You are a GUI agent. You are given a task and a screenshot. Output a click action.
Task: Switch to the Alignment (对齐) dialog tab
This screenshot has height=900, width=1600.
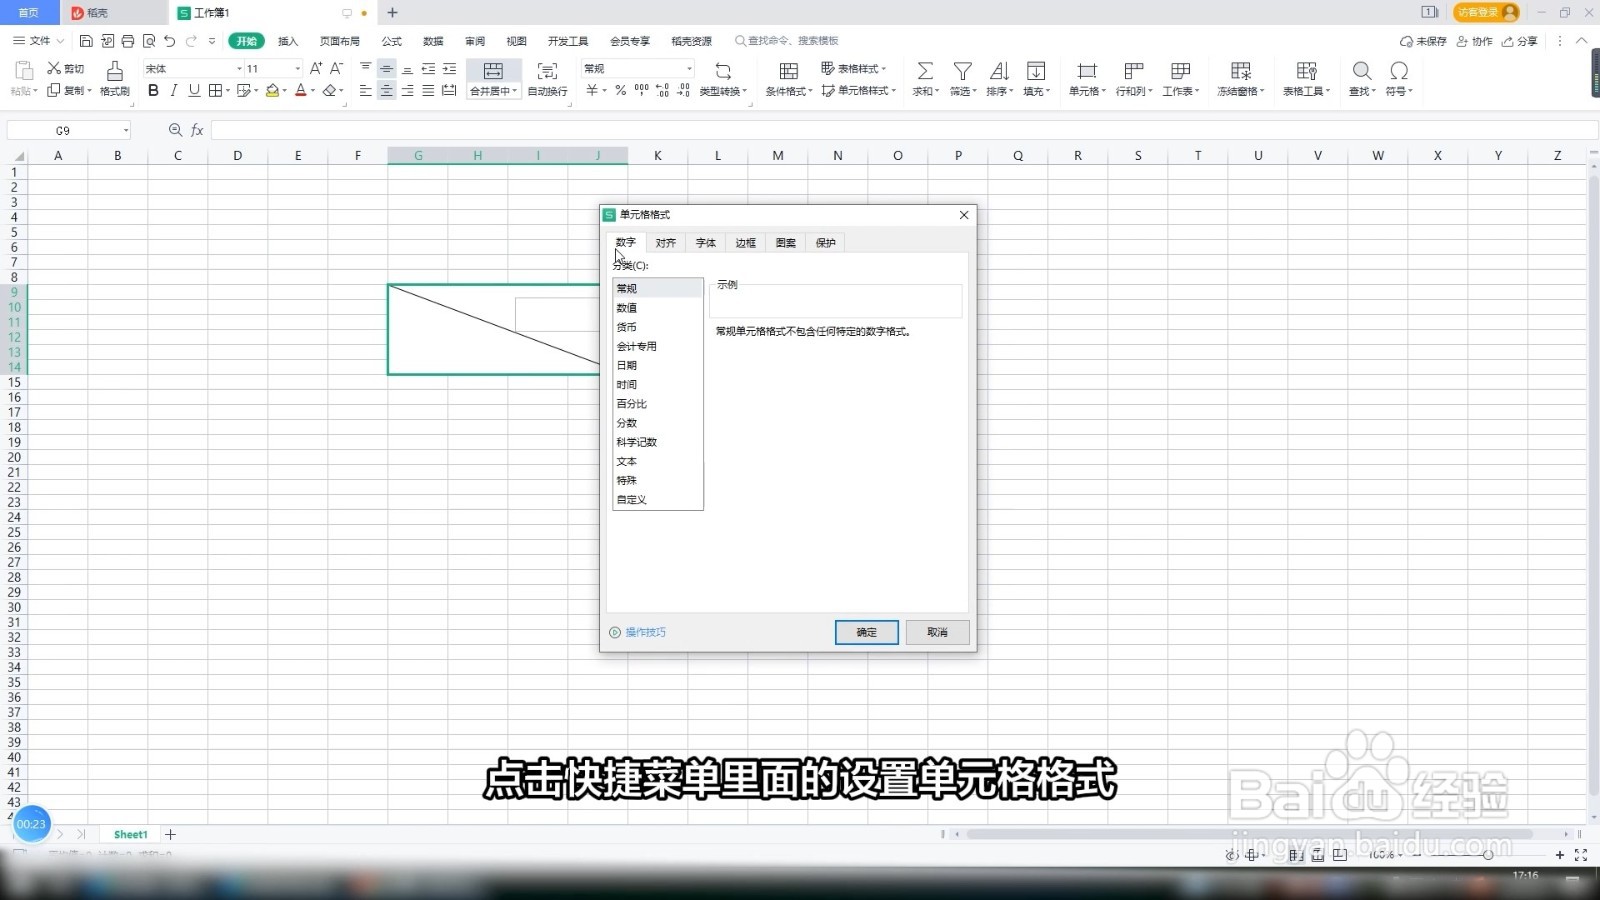click(x=665, y=243)
